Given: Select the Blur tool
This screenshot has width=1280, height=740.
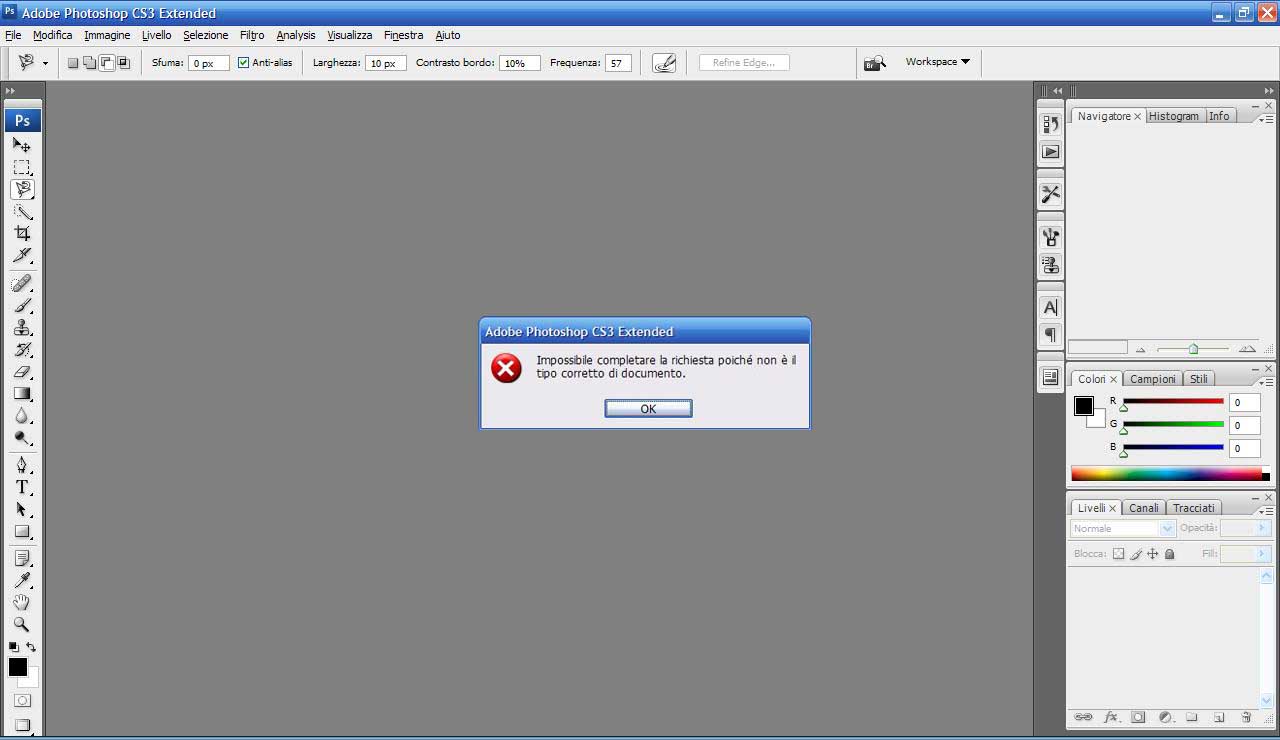Looking at the screenshot, I should click(22, 416).
